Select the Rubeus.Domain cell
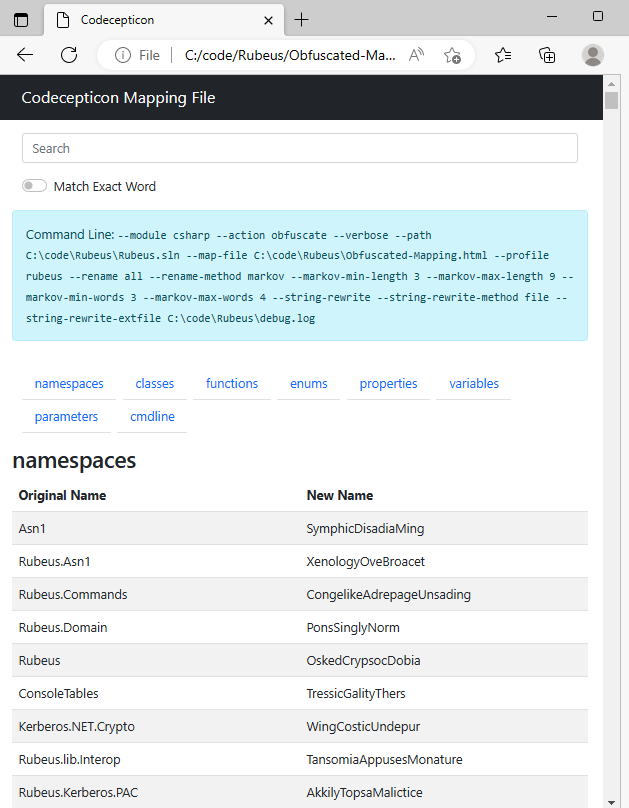 point(156,628)
